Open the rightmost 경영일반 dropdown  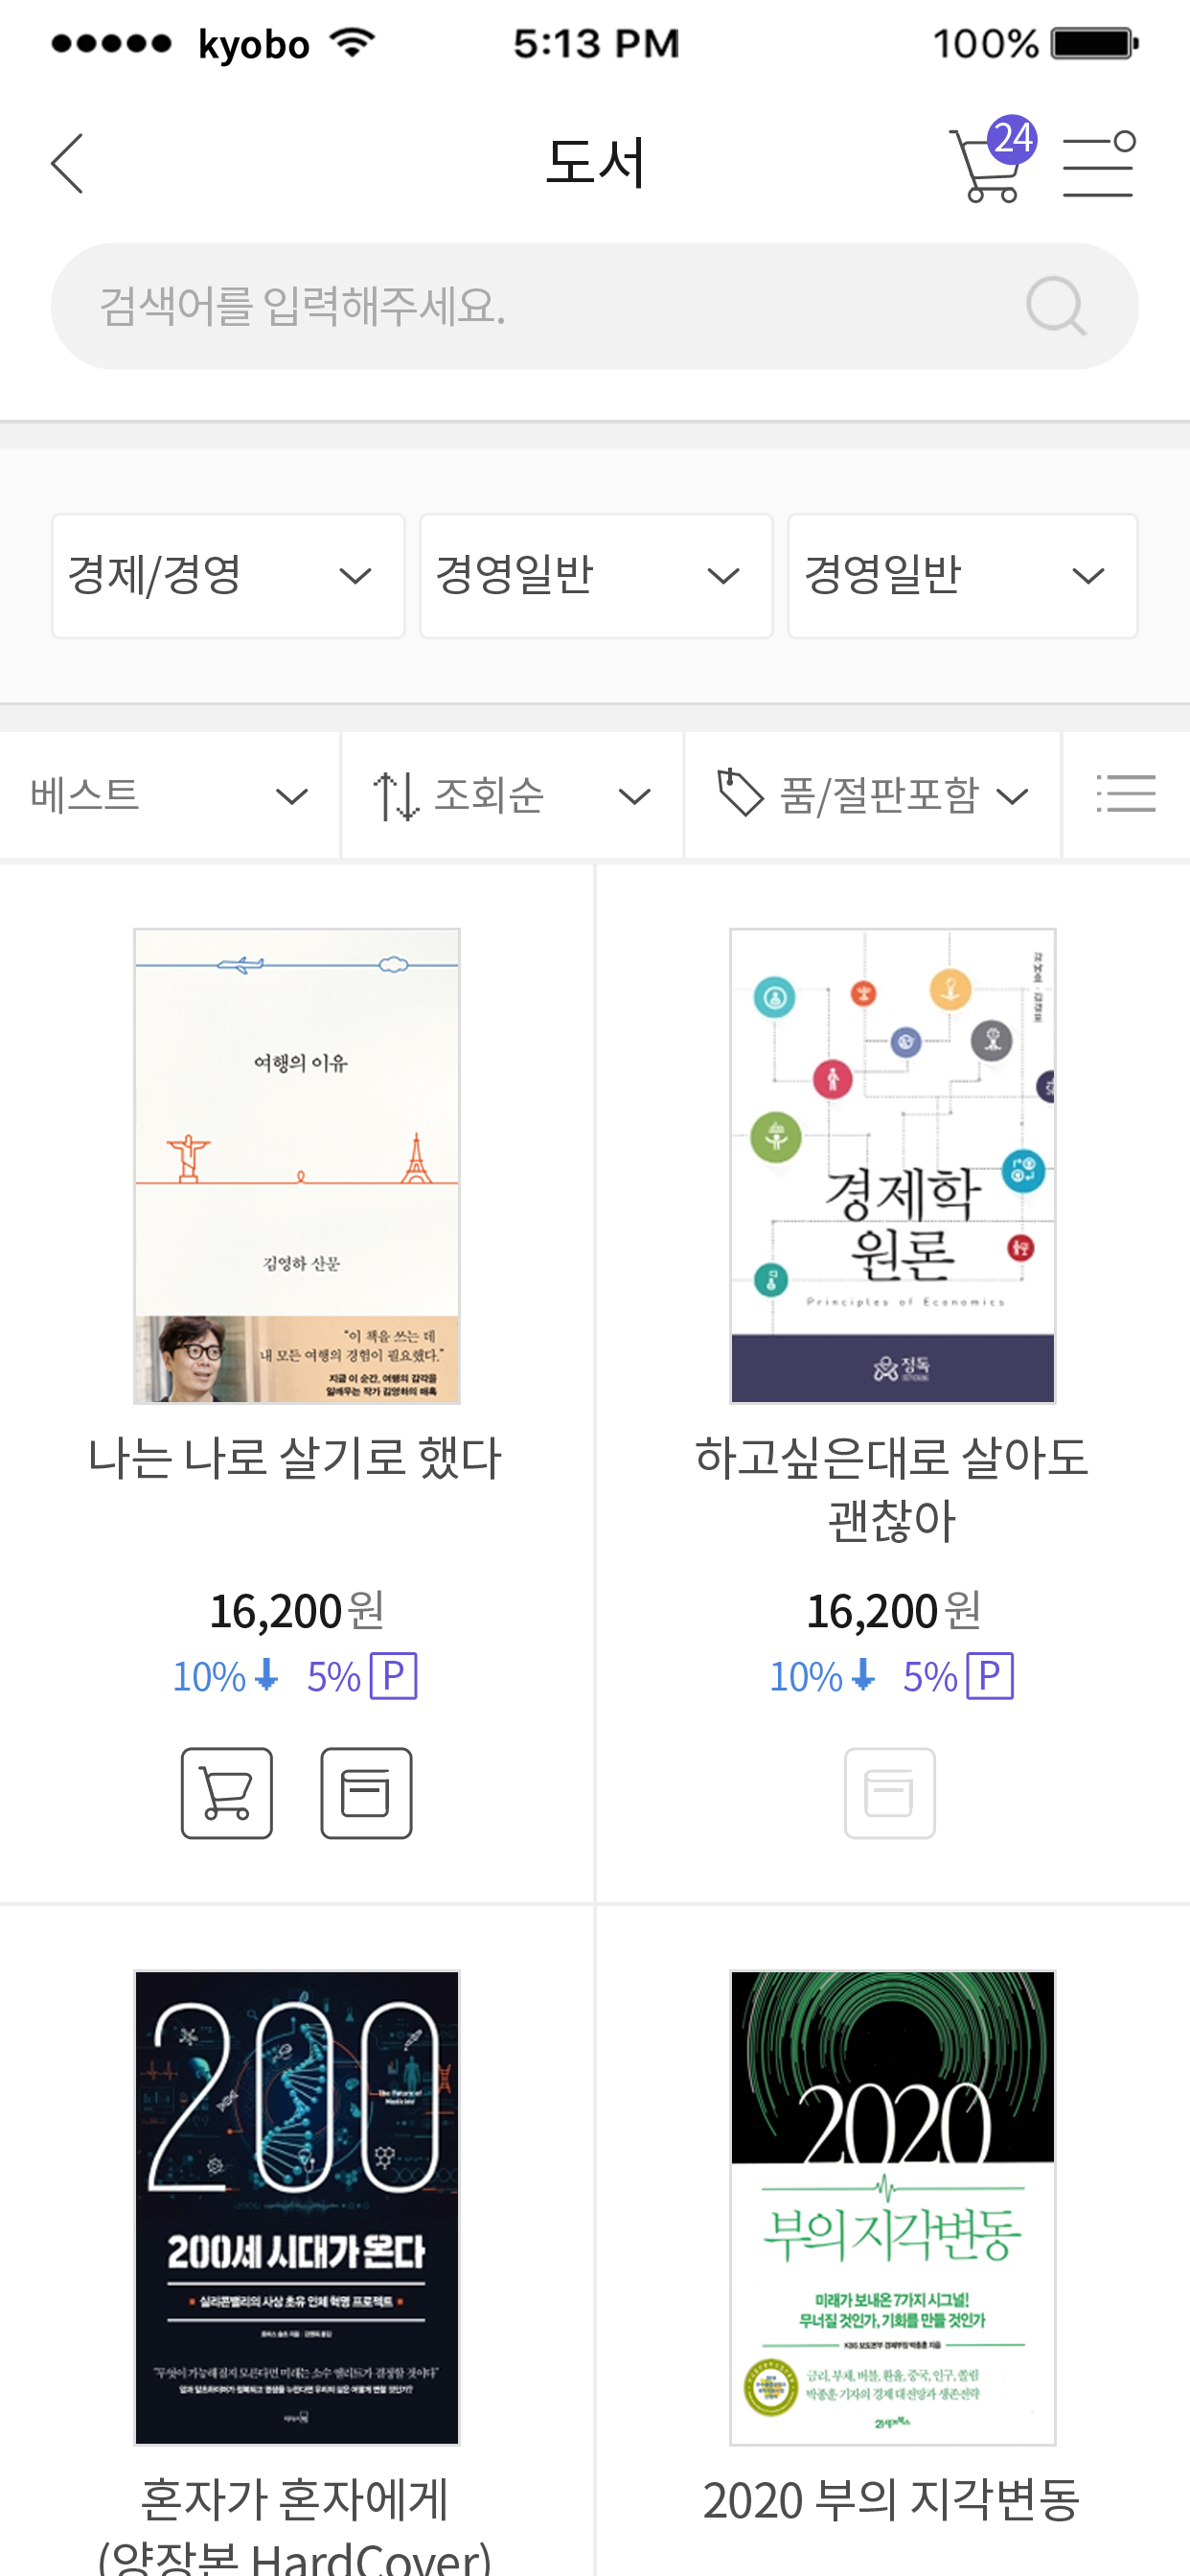pos(962,576)
